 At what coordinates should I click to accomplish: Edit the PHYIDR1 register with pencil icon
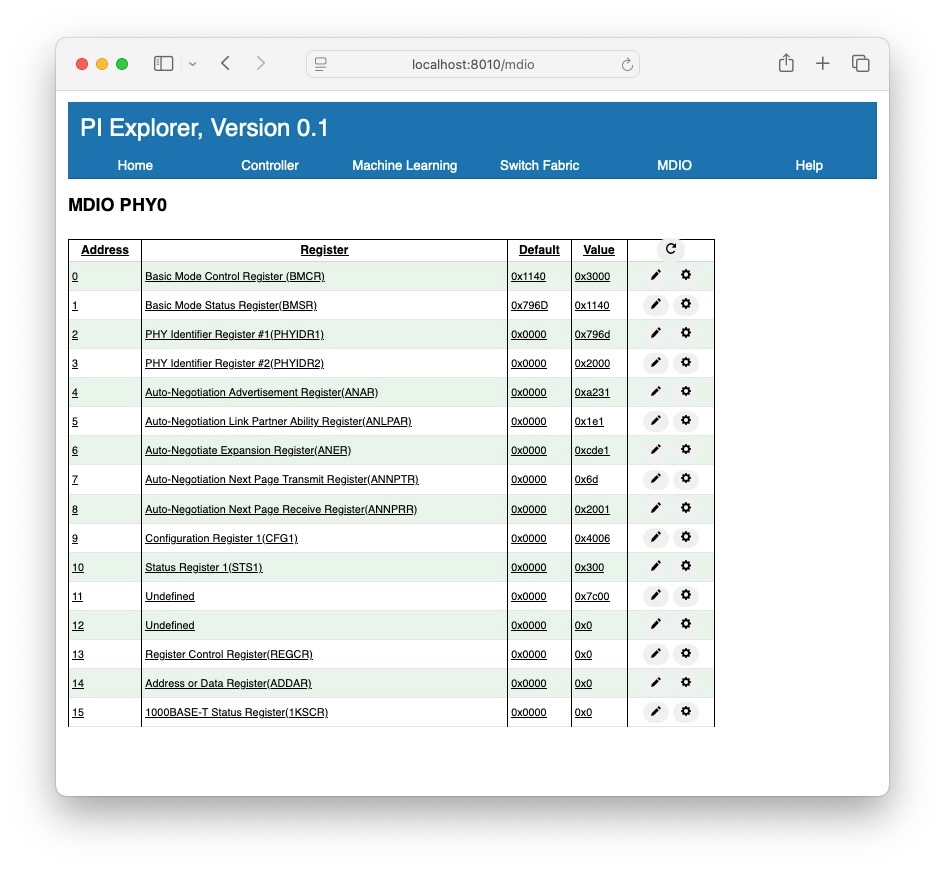tap(656, 333)
